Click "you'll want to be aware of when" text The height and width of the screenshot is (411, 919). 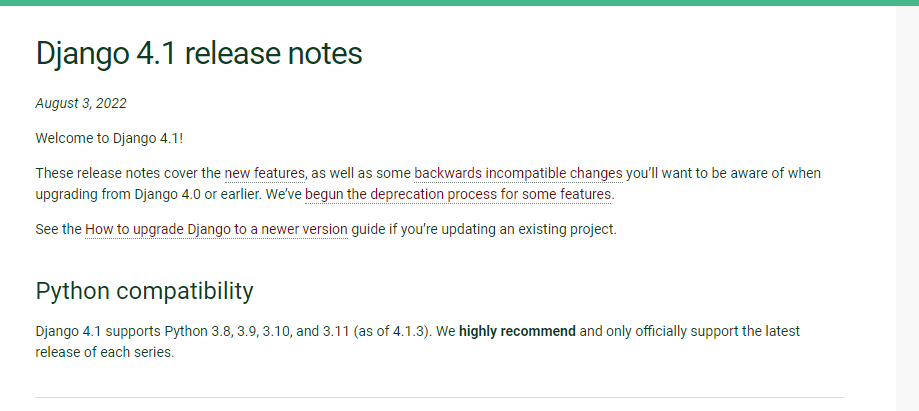[723, 174]
